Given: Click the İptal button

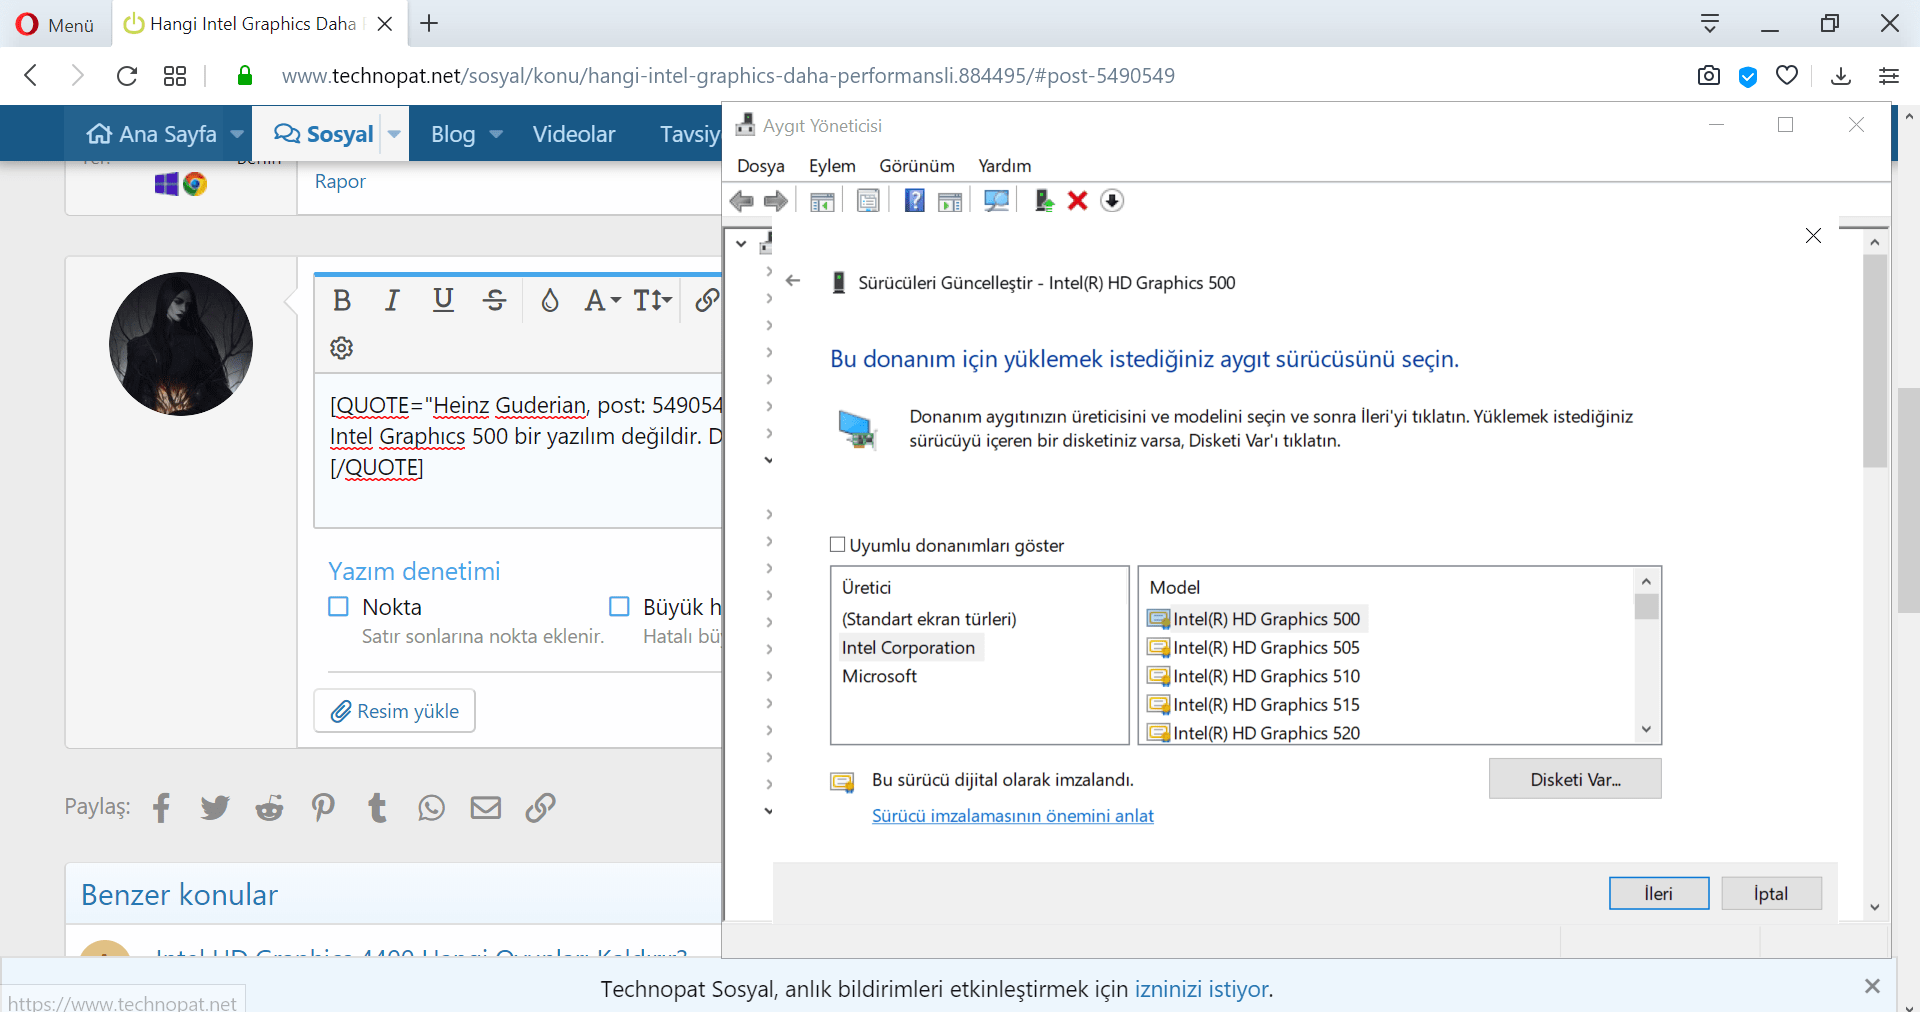Looking at the screenshot, I should click(x=1771, y=893).
